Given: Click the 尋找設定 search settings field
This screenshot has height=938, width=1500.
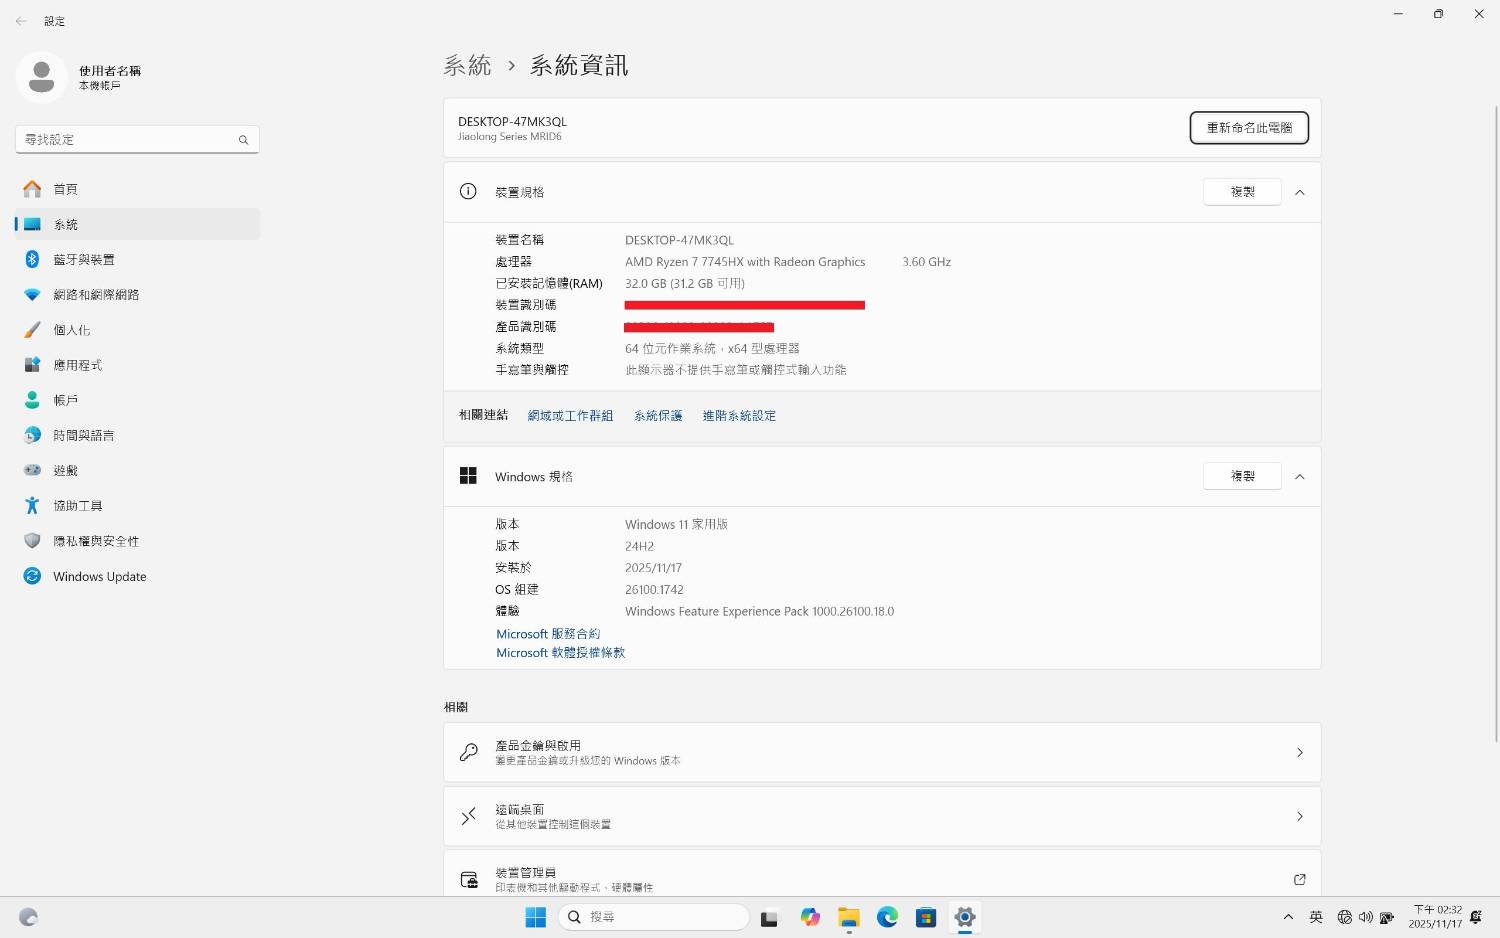Looking at the screenshot, I should [x=130, y=140].
